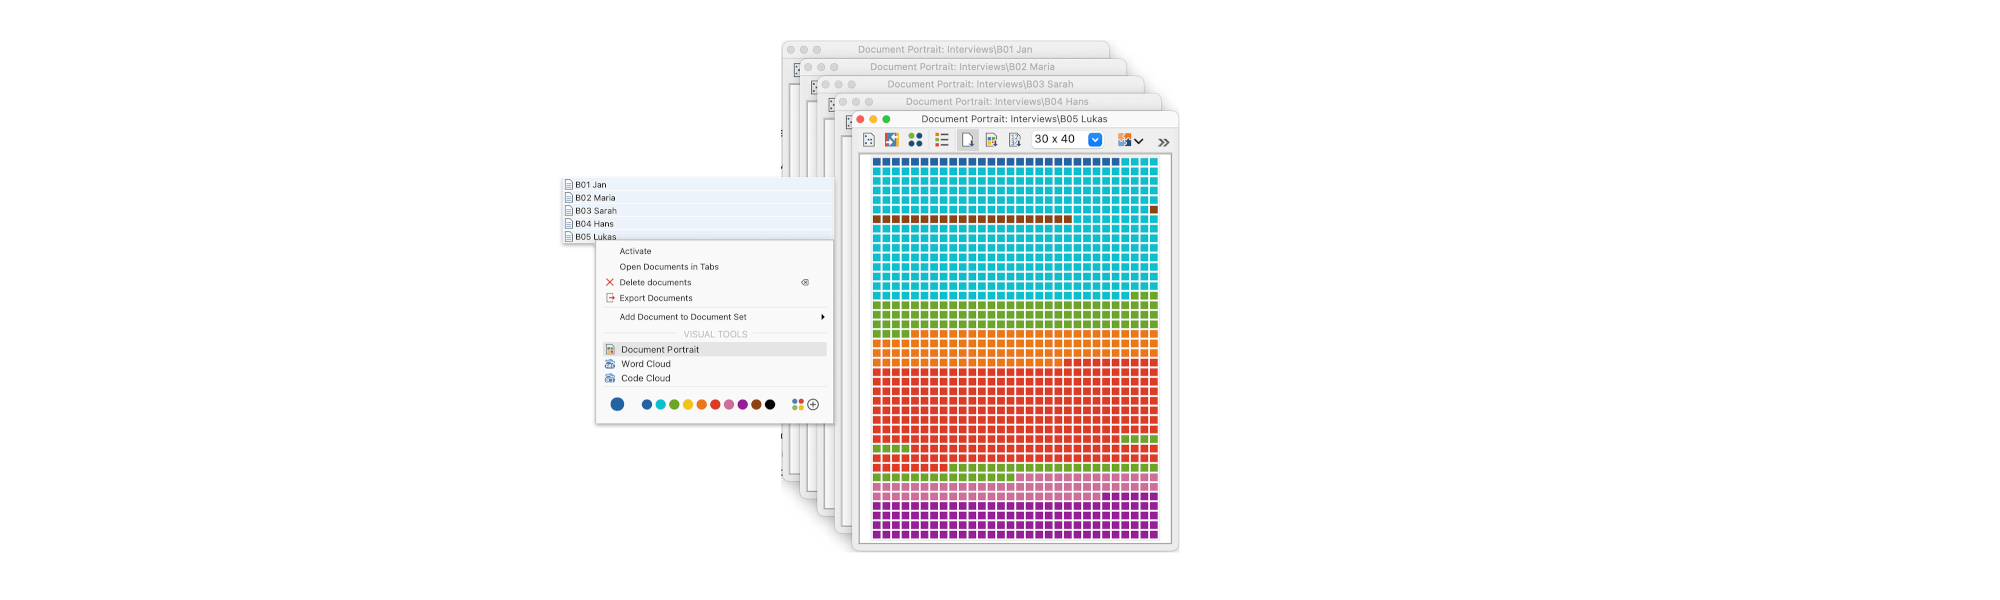Pick the yellow color swatch in context menu
The height and width of the screenshot is (600, 2000).
pyautogui.click(x=688, y=405)
